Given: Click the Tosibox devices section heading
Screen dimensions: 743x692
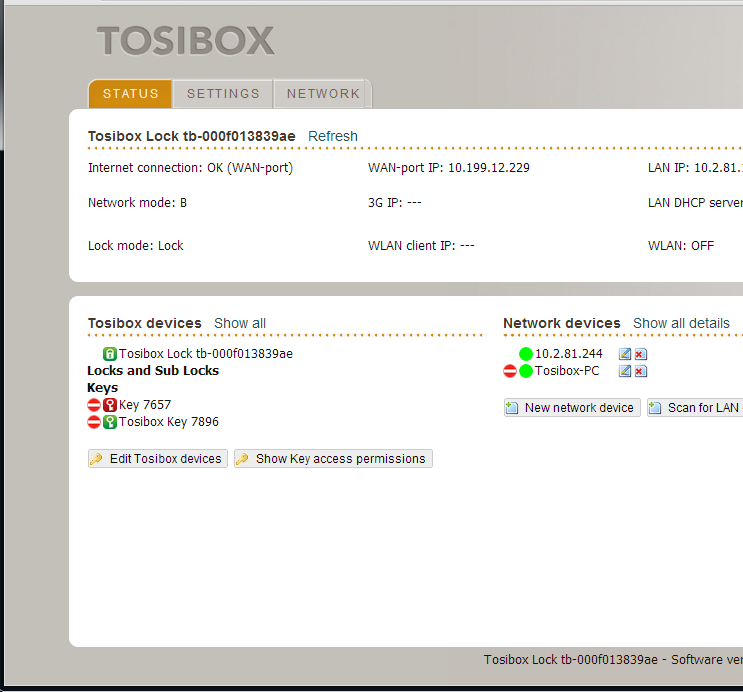Looking at the screenshot, I should pos(145,323).
